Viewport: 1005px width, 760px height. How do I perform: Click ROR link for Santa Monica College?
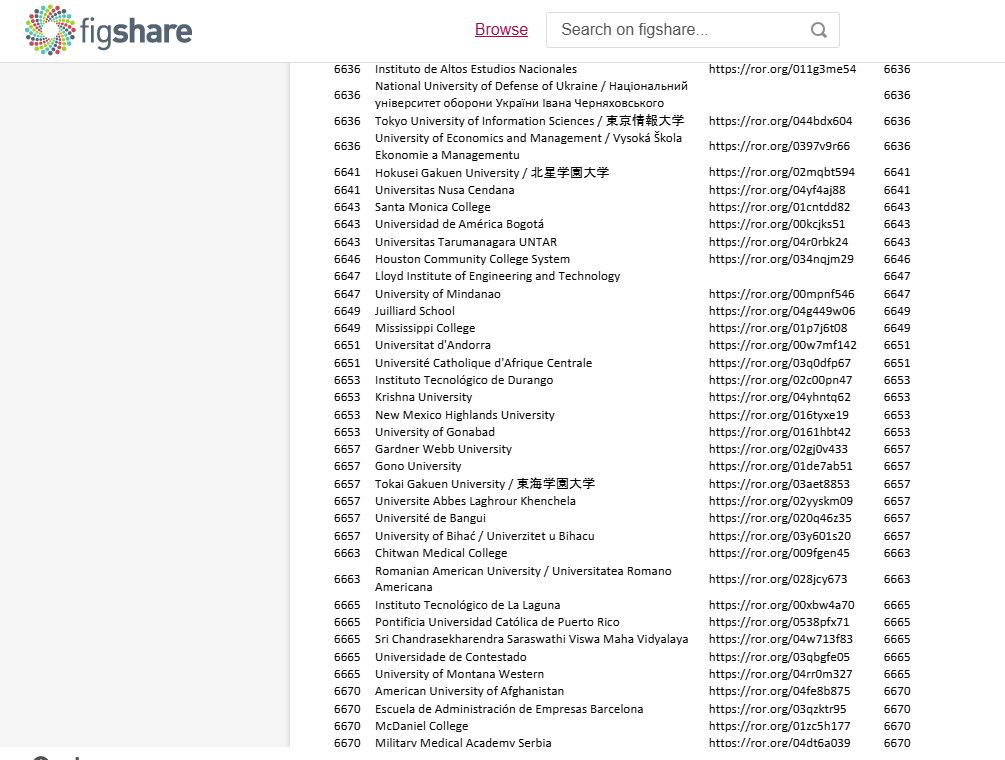(779, 208)
